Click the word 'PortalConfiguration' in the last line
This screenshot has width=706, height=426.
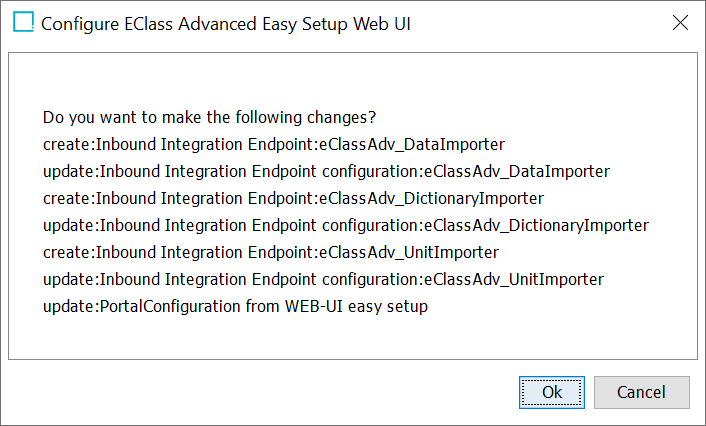[170, 307]
